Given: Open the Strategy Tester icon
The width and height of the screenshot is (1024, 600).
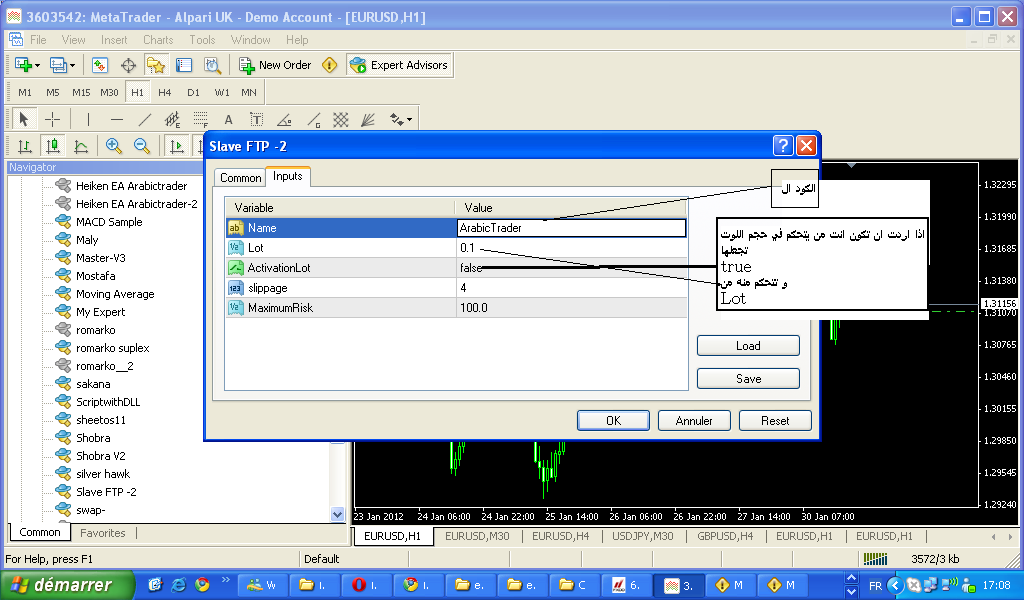Looking at the screenshot, I should [x=212, y=65].
